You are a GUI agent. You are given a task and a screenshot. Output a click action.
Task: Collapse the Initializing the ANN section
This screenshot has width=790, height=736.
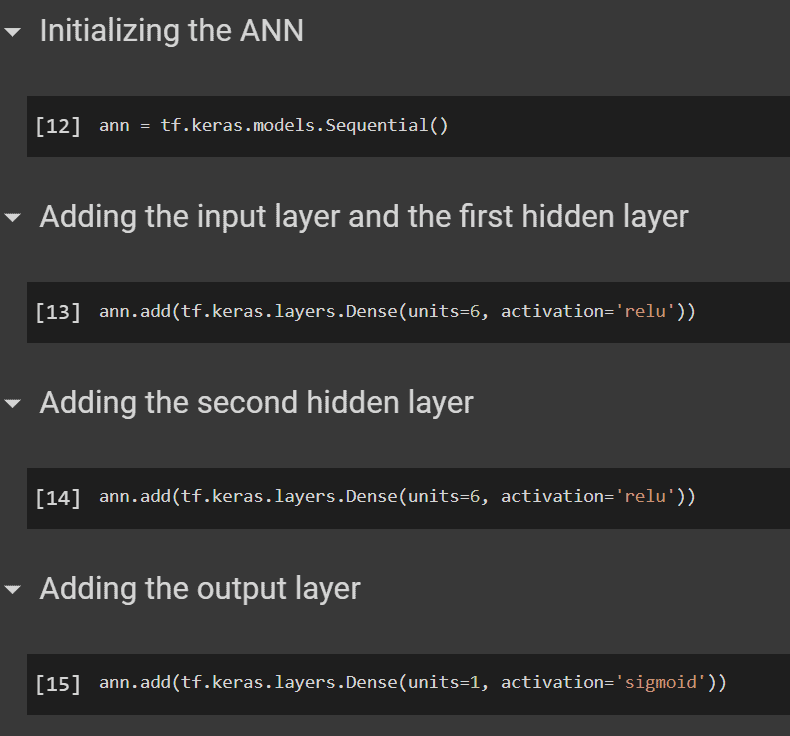click(x=12, y=32)
